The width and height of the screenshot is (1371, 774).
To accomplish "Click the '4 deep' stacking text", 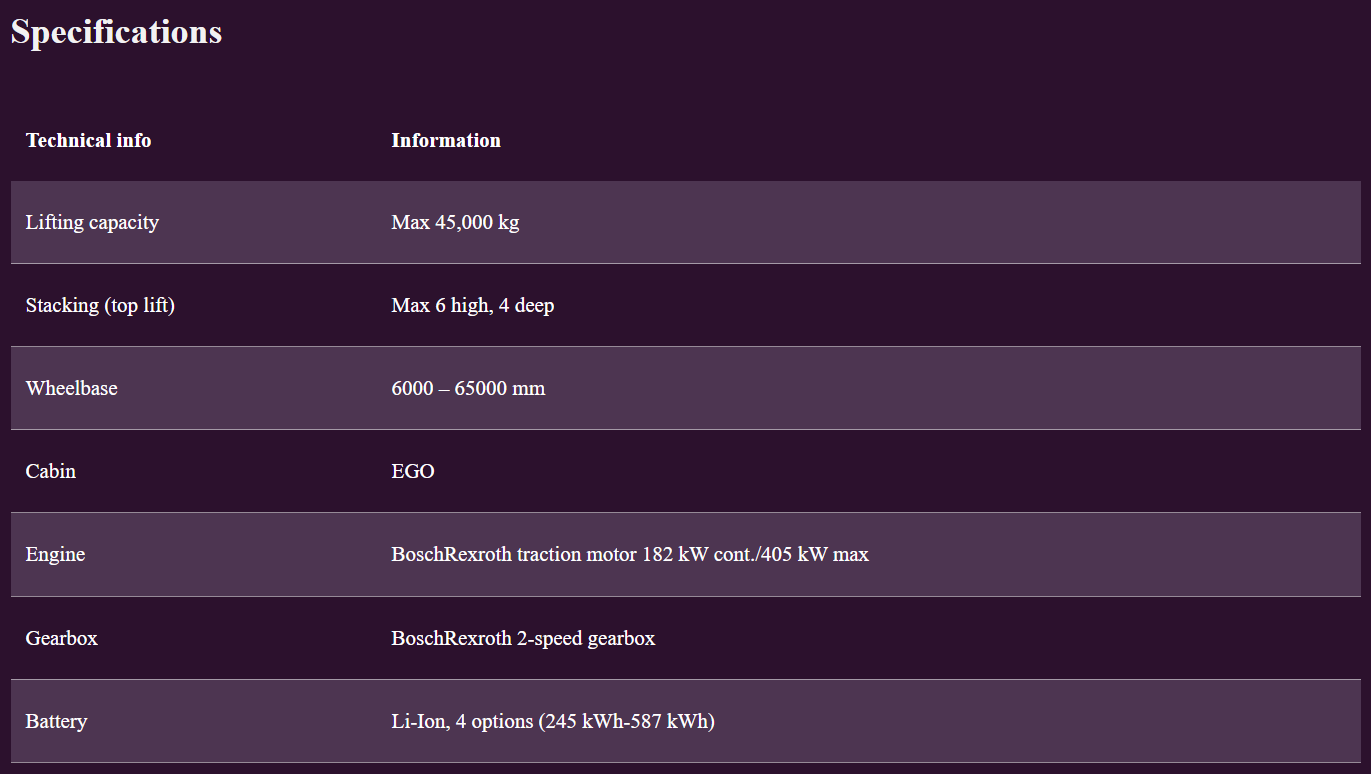I will click(x=527, y=305).
